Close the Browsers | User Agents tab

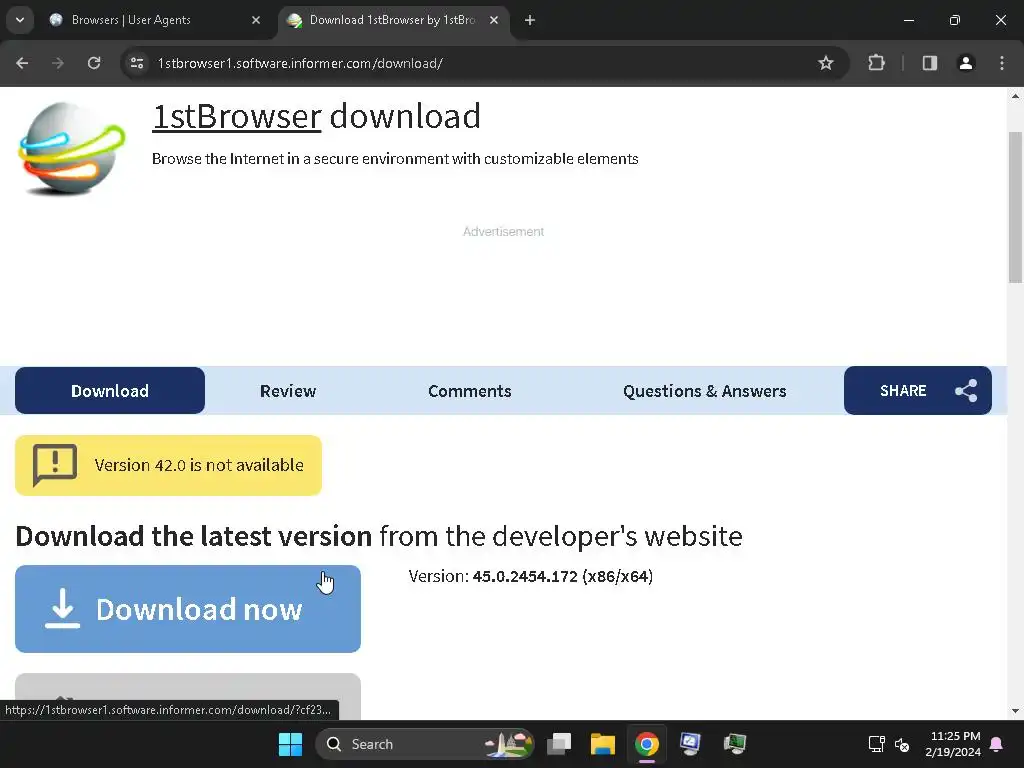256,20
